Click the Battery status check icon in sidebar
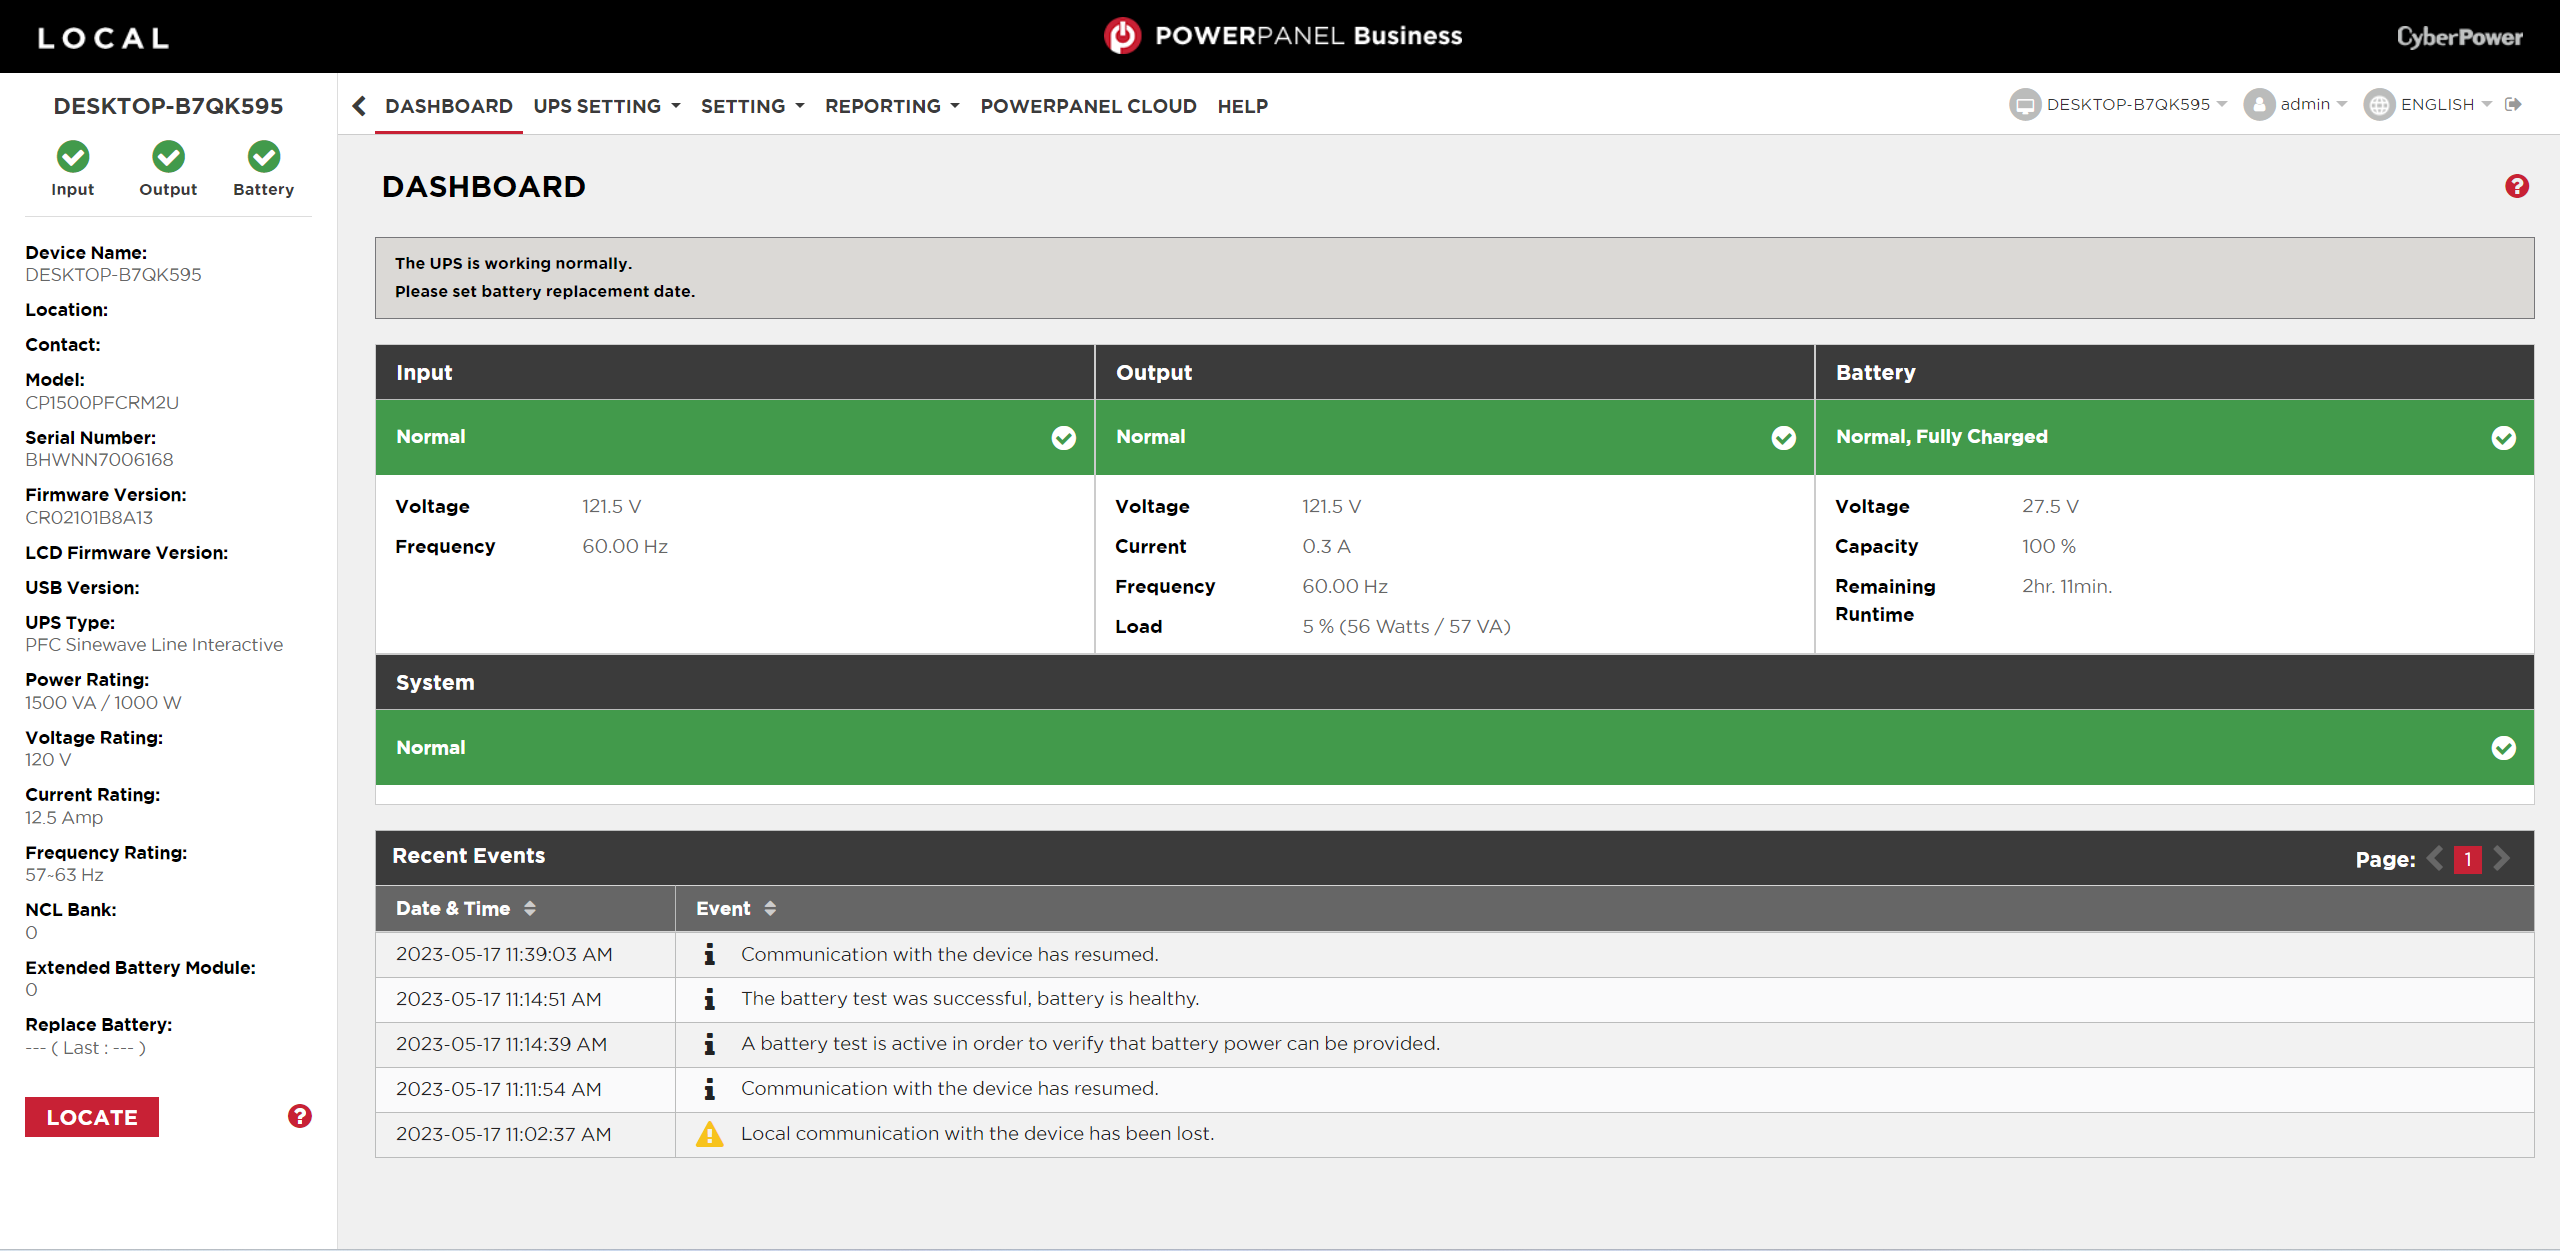The image size is (2560, 1251). pos(263,156)
